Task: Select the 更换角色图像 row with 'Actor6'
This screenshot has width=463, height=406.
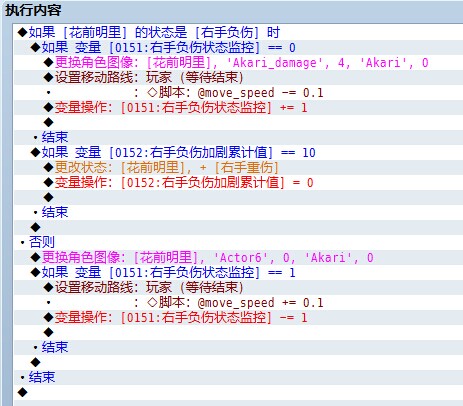Action: tap(238, 257)
